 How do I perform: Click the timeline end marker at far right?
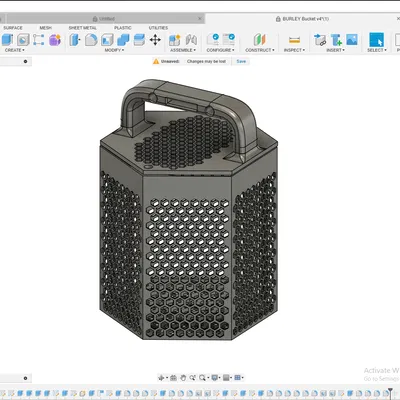(390, 393)
